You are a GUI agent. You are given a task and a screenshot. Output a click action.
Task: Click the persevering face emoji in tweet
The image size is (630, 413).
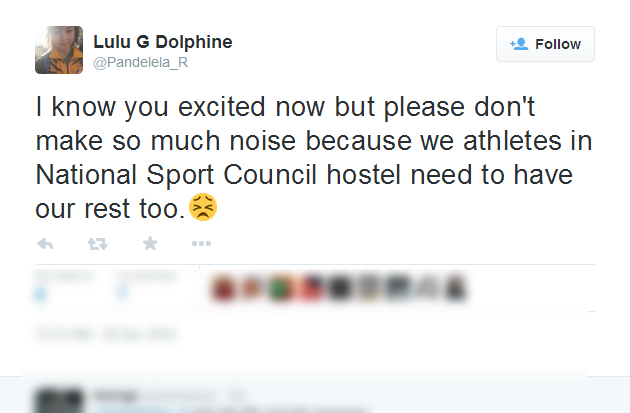pyautogui.click(x=203, y=208)
